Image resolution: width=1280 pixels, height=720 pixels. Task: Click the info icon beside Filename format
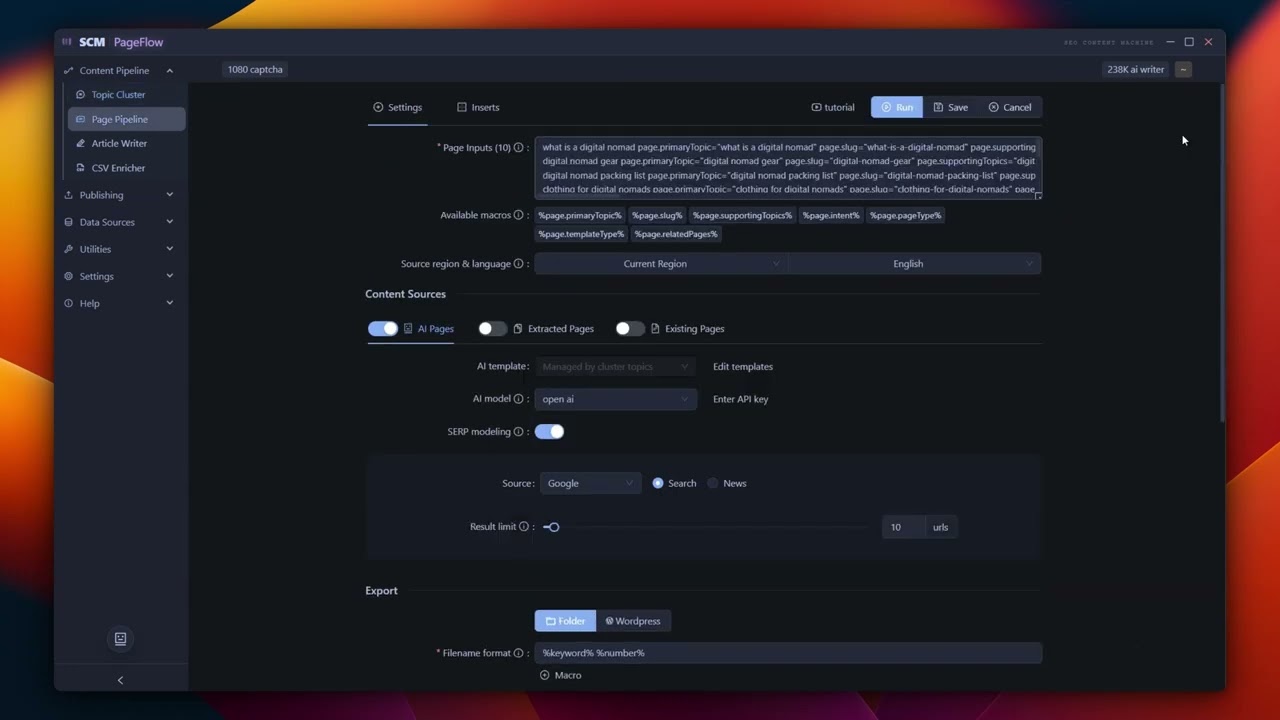(518, 653)
